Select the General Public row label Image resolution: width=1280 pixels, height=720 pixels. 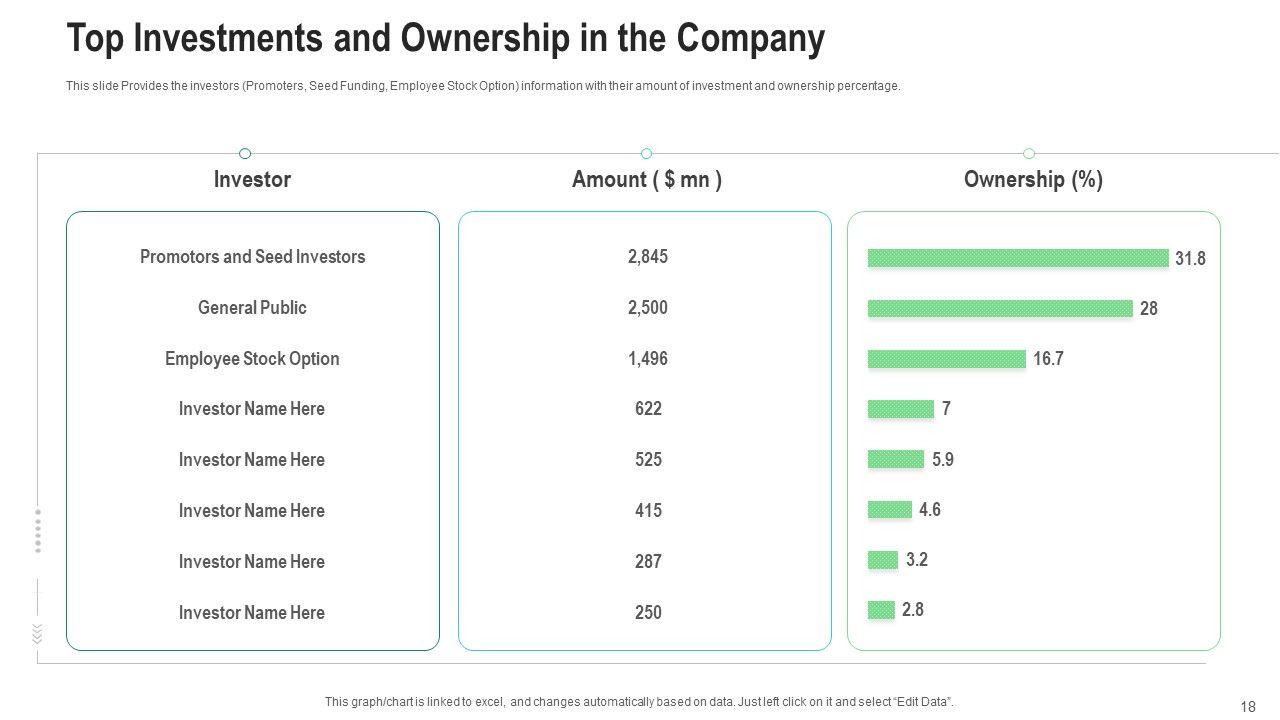pos(252,308)
